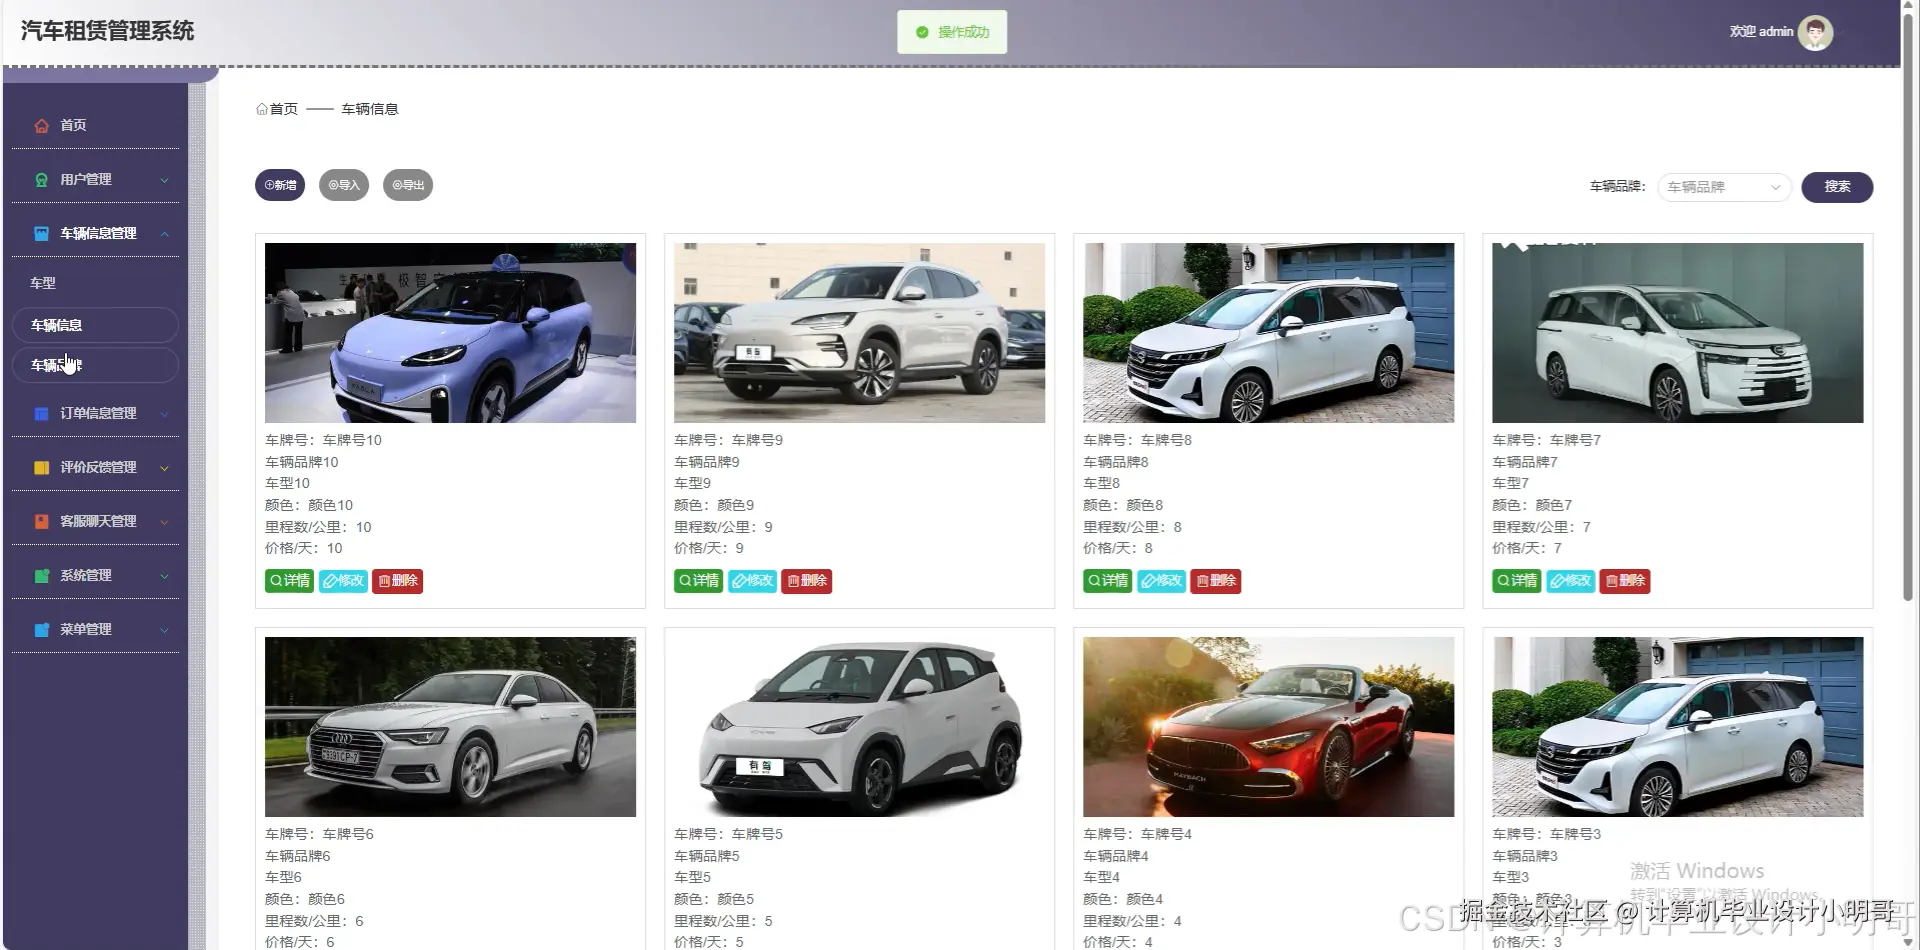Click the white hatchback photo of 车牌号5
This screenshot has width=1920, height=950.
point(859,727)
